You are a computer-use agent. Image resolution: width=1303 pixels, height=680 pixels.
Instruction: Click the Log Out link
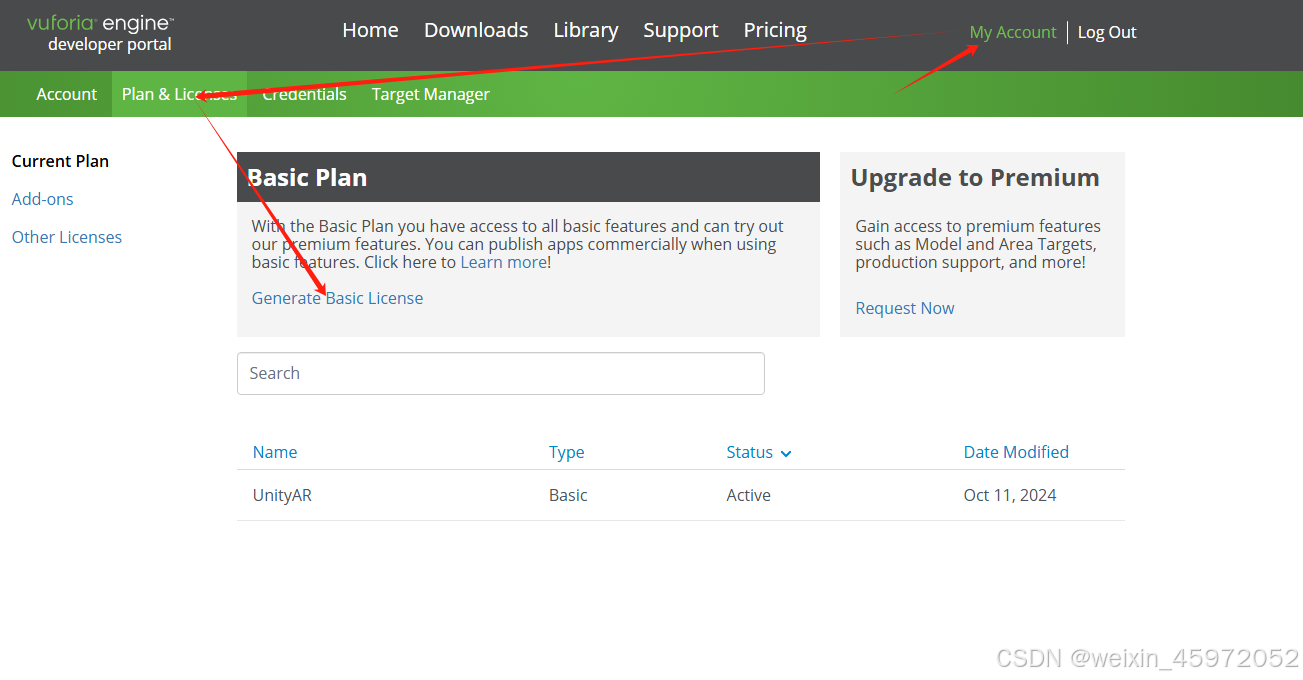pos(1107,32)
